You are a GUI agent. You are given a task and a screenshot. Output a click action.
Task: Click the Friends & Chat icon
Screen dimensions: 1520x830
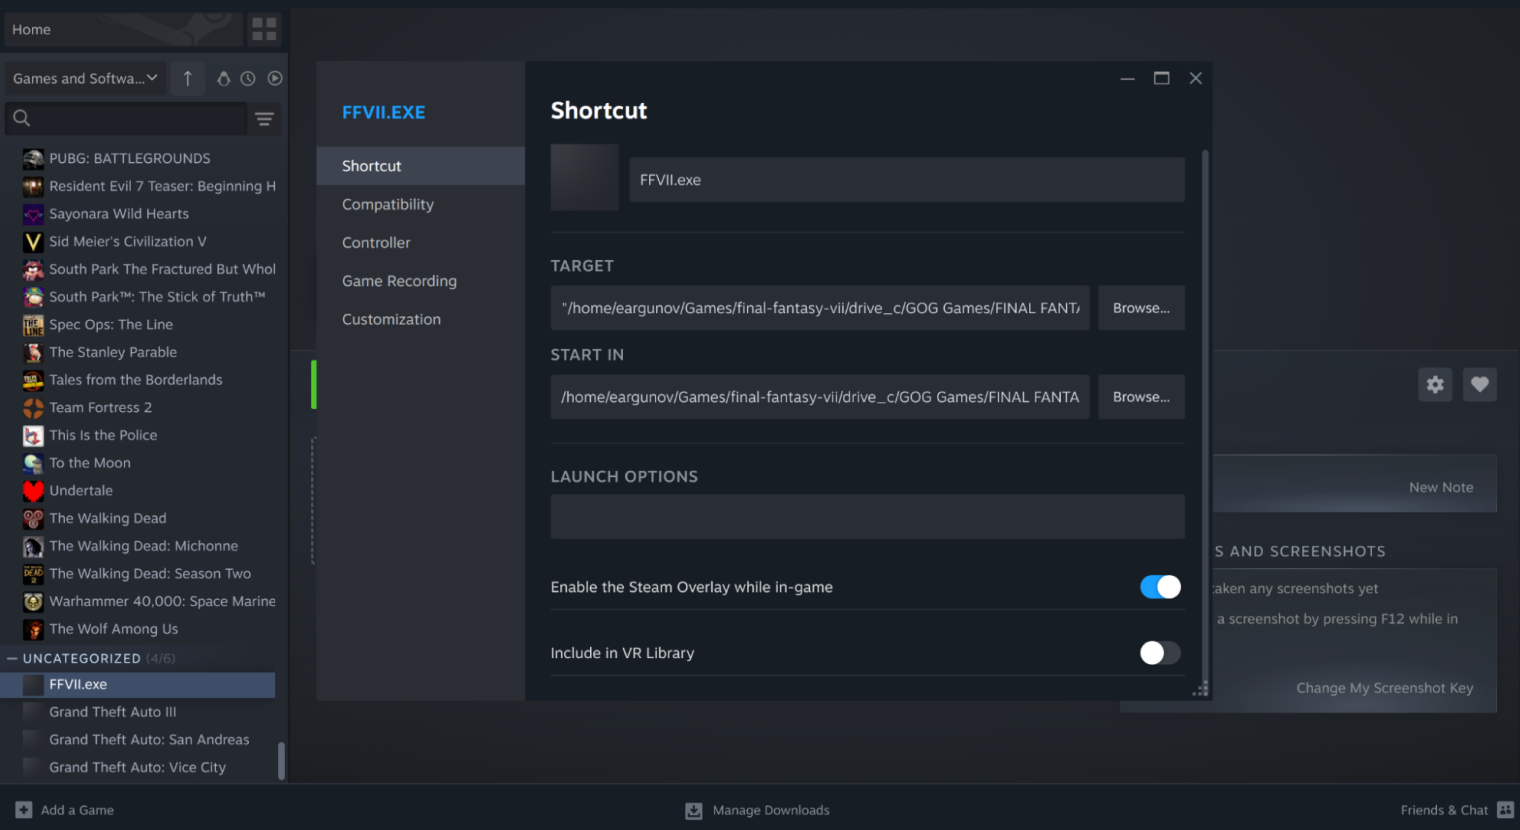point(1505,810)
